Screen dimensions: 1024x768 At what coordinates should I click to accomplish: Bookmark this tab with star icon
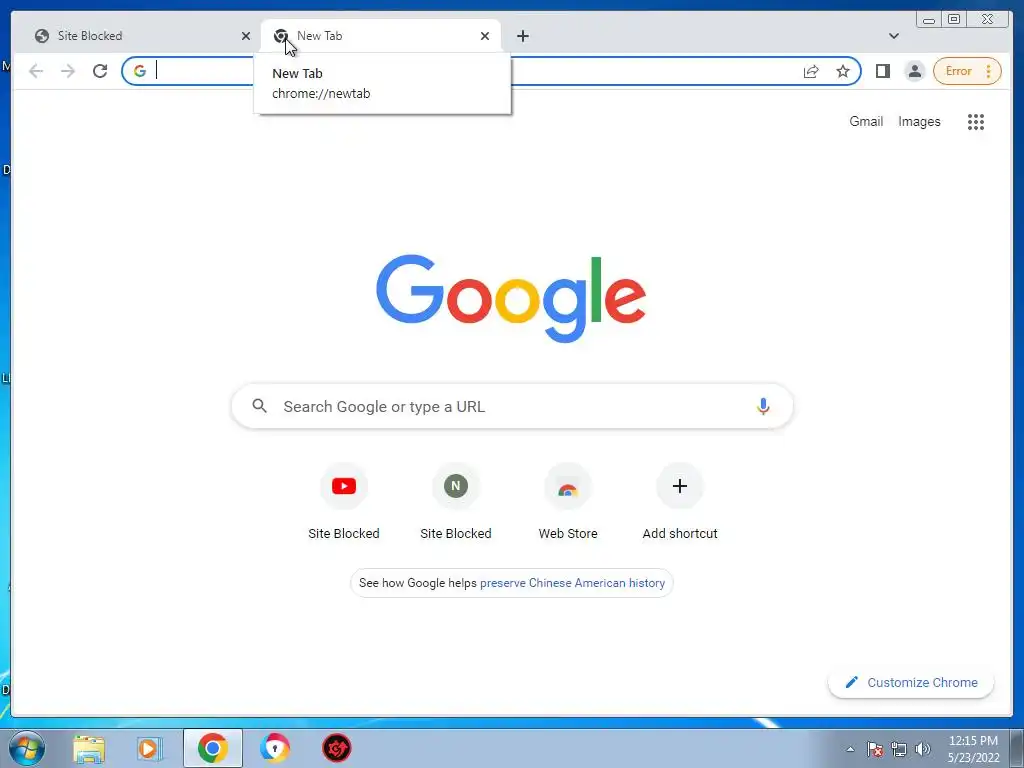click(x=843, y=71)
